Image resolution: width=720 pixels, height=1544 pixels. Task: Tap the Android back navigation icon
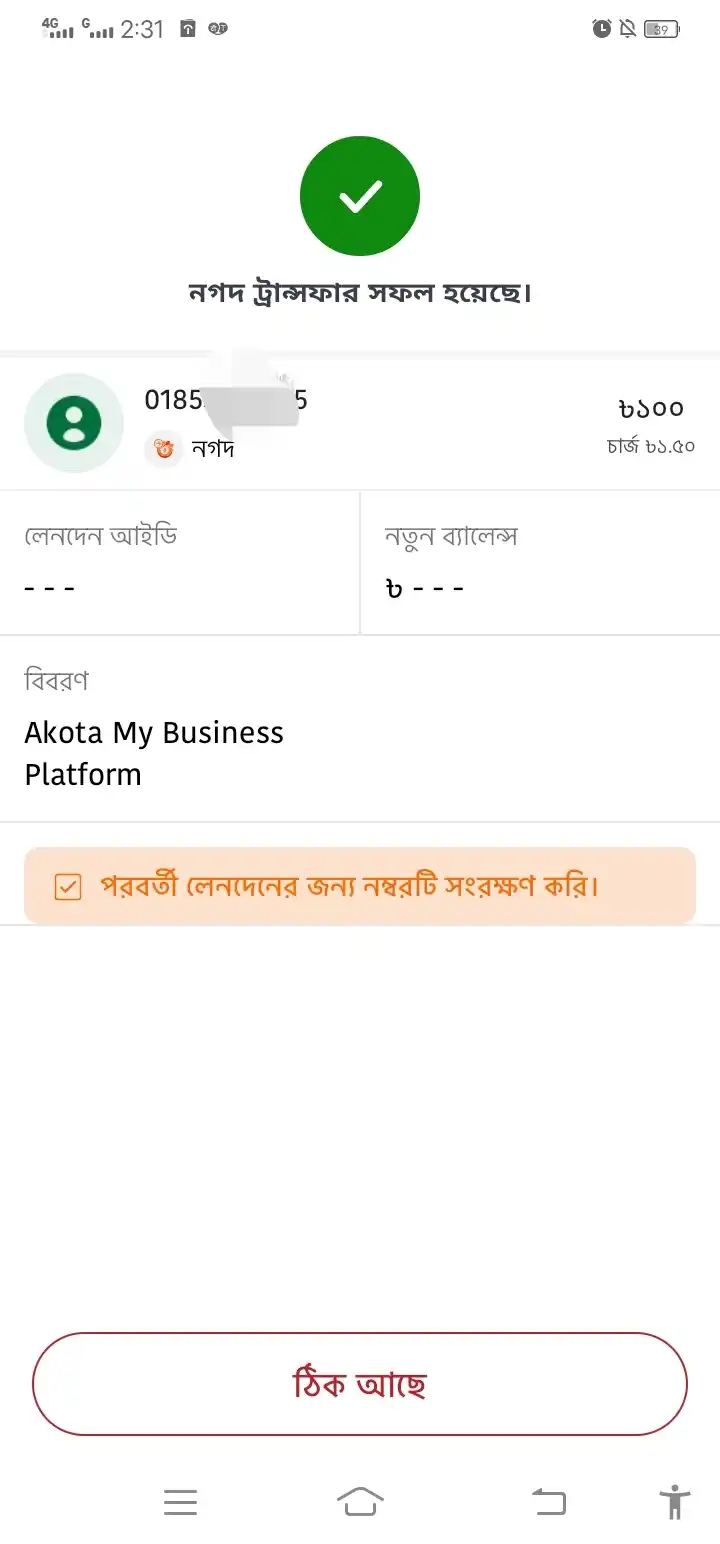tap(548, 1502)
